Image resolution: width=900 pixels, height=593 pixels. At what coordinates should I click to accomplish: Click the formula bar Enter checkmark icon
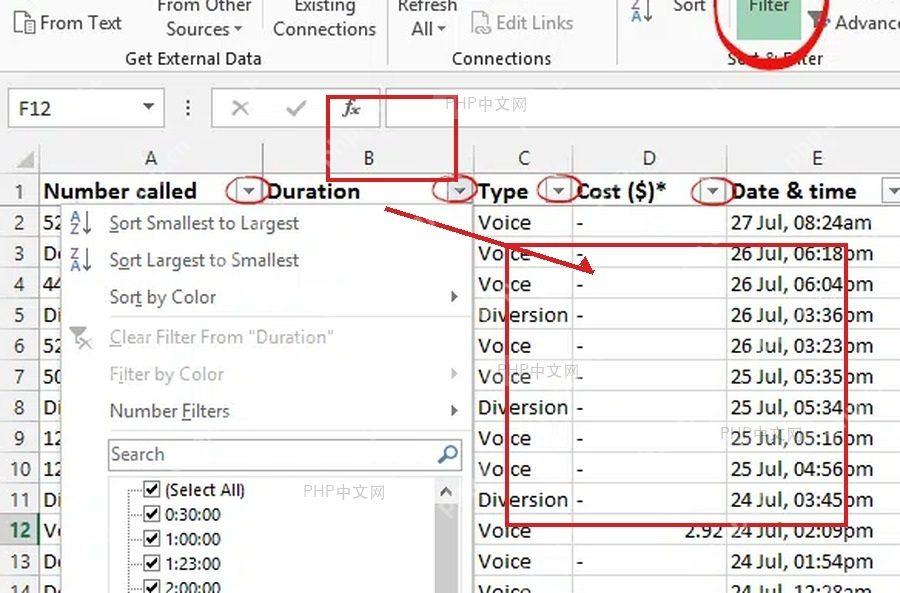[296, 107]
